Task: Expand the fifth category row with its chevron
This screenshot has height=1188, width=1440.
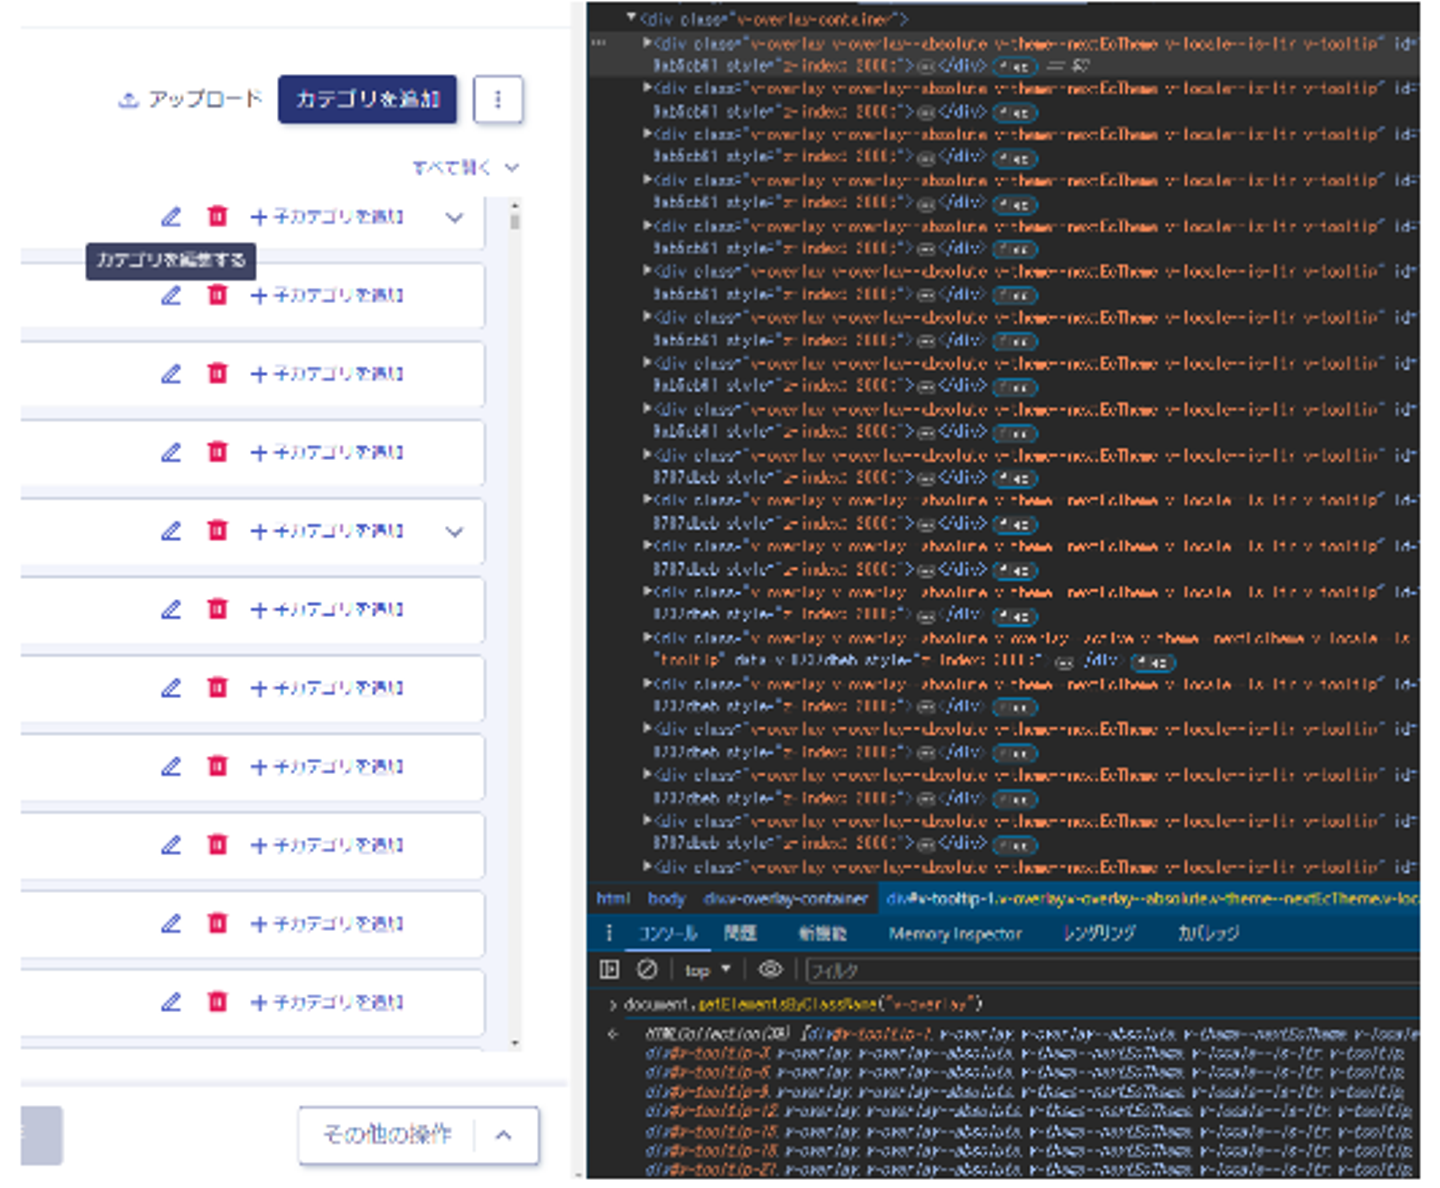Action: 455,531
